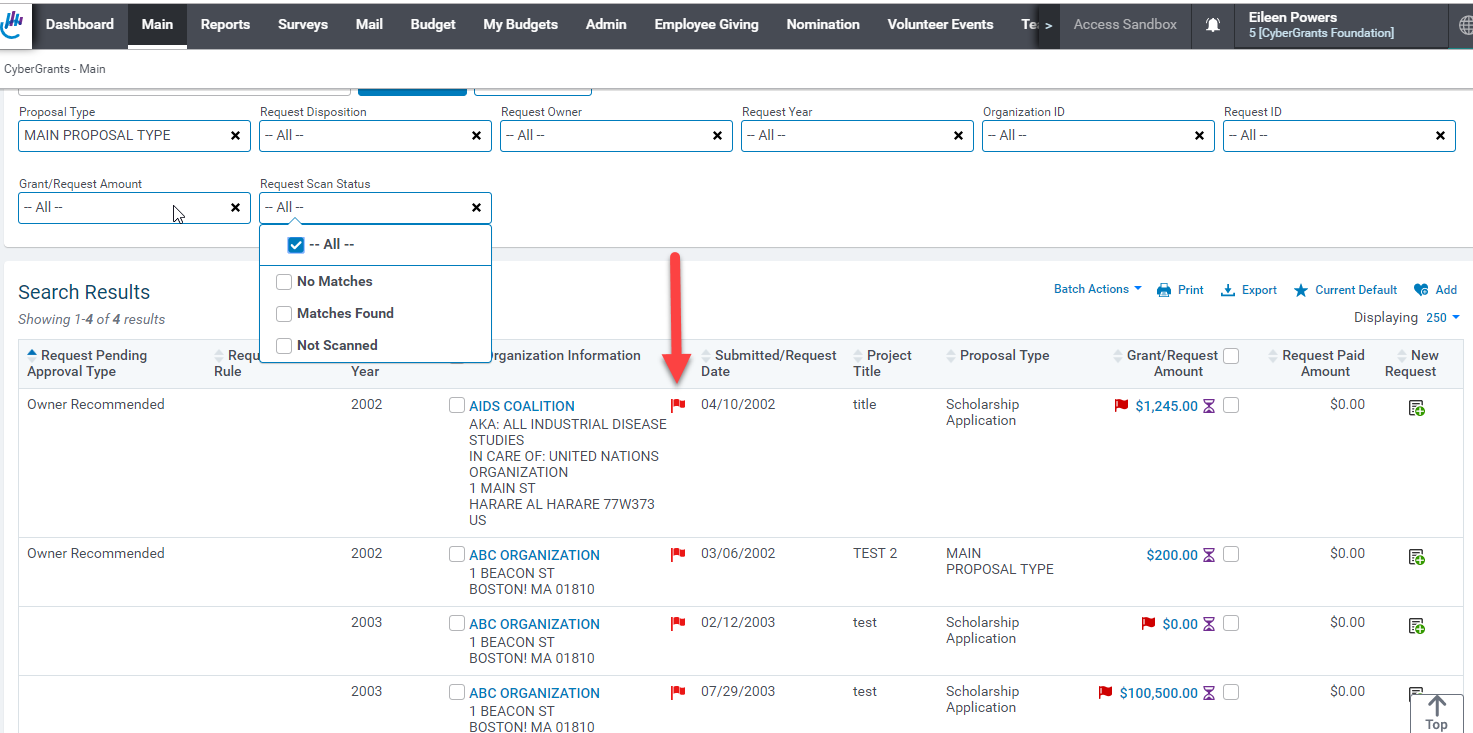Click the red flag before date 02/12/2003
Screen dimensions: 1473x733
[678, 623]
